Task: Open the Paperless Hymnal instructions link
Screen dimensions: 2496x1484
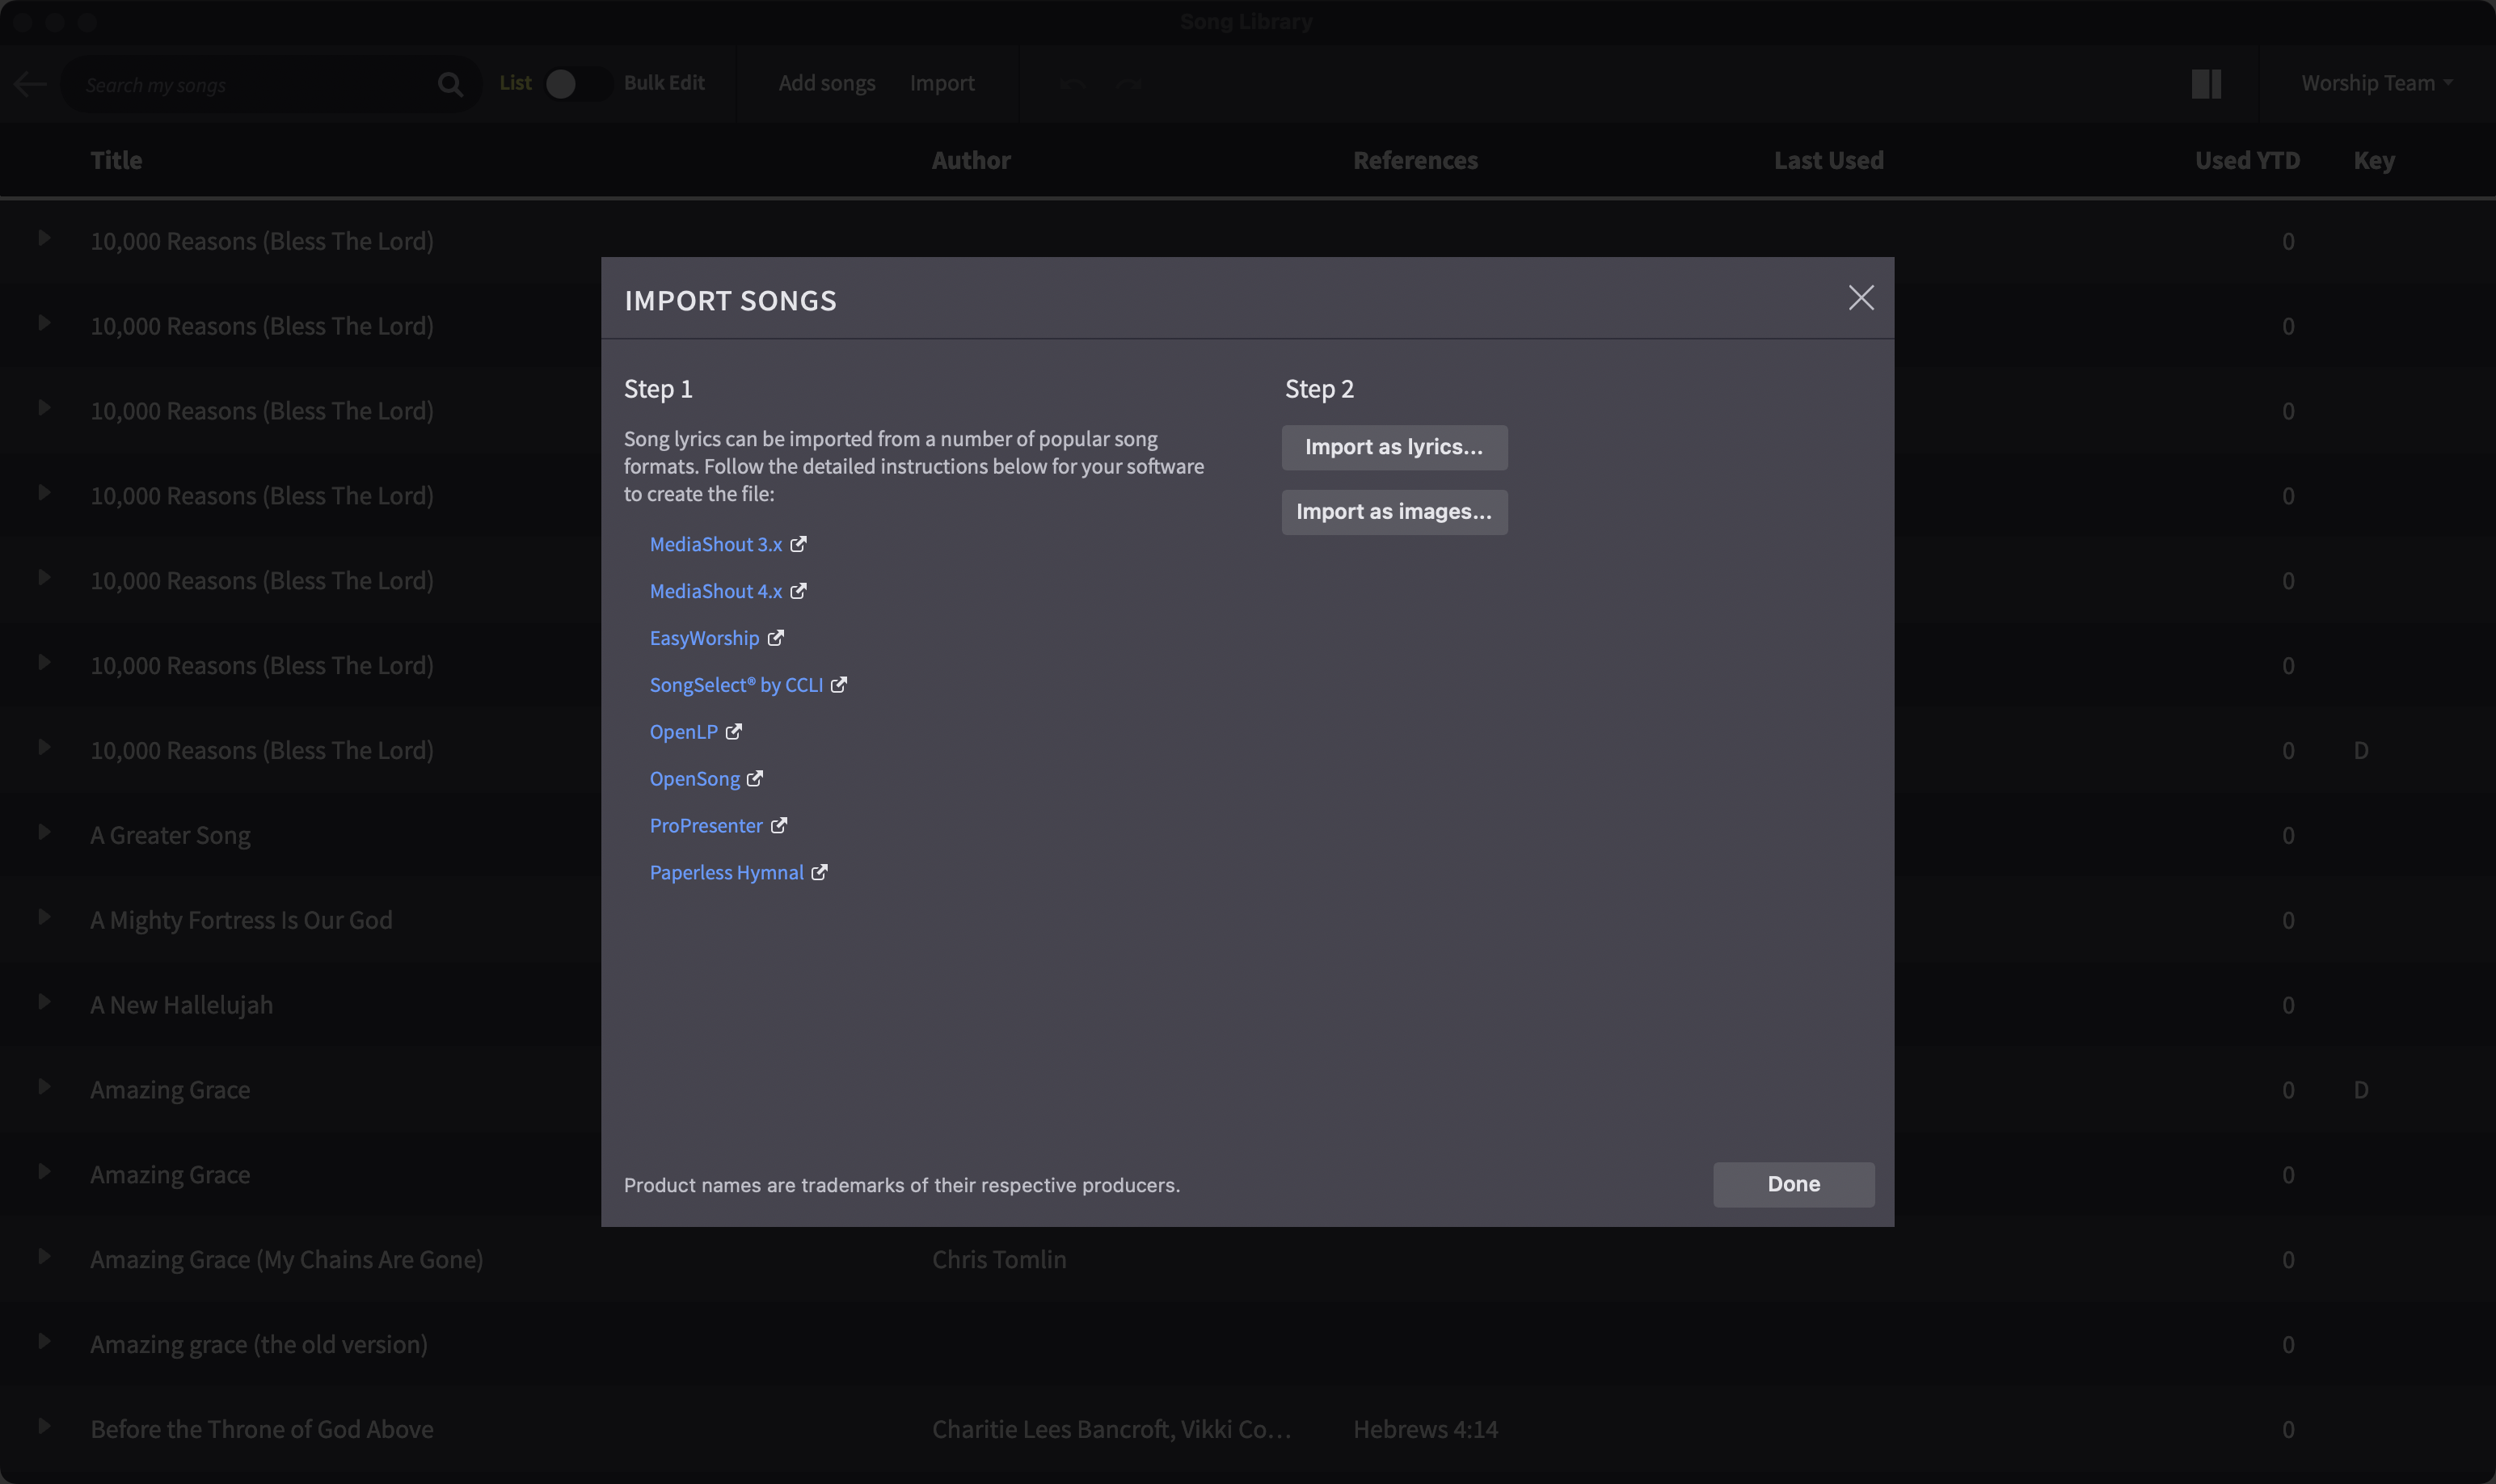Action: [726, 873]
